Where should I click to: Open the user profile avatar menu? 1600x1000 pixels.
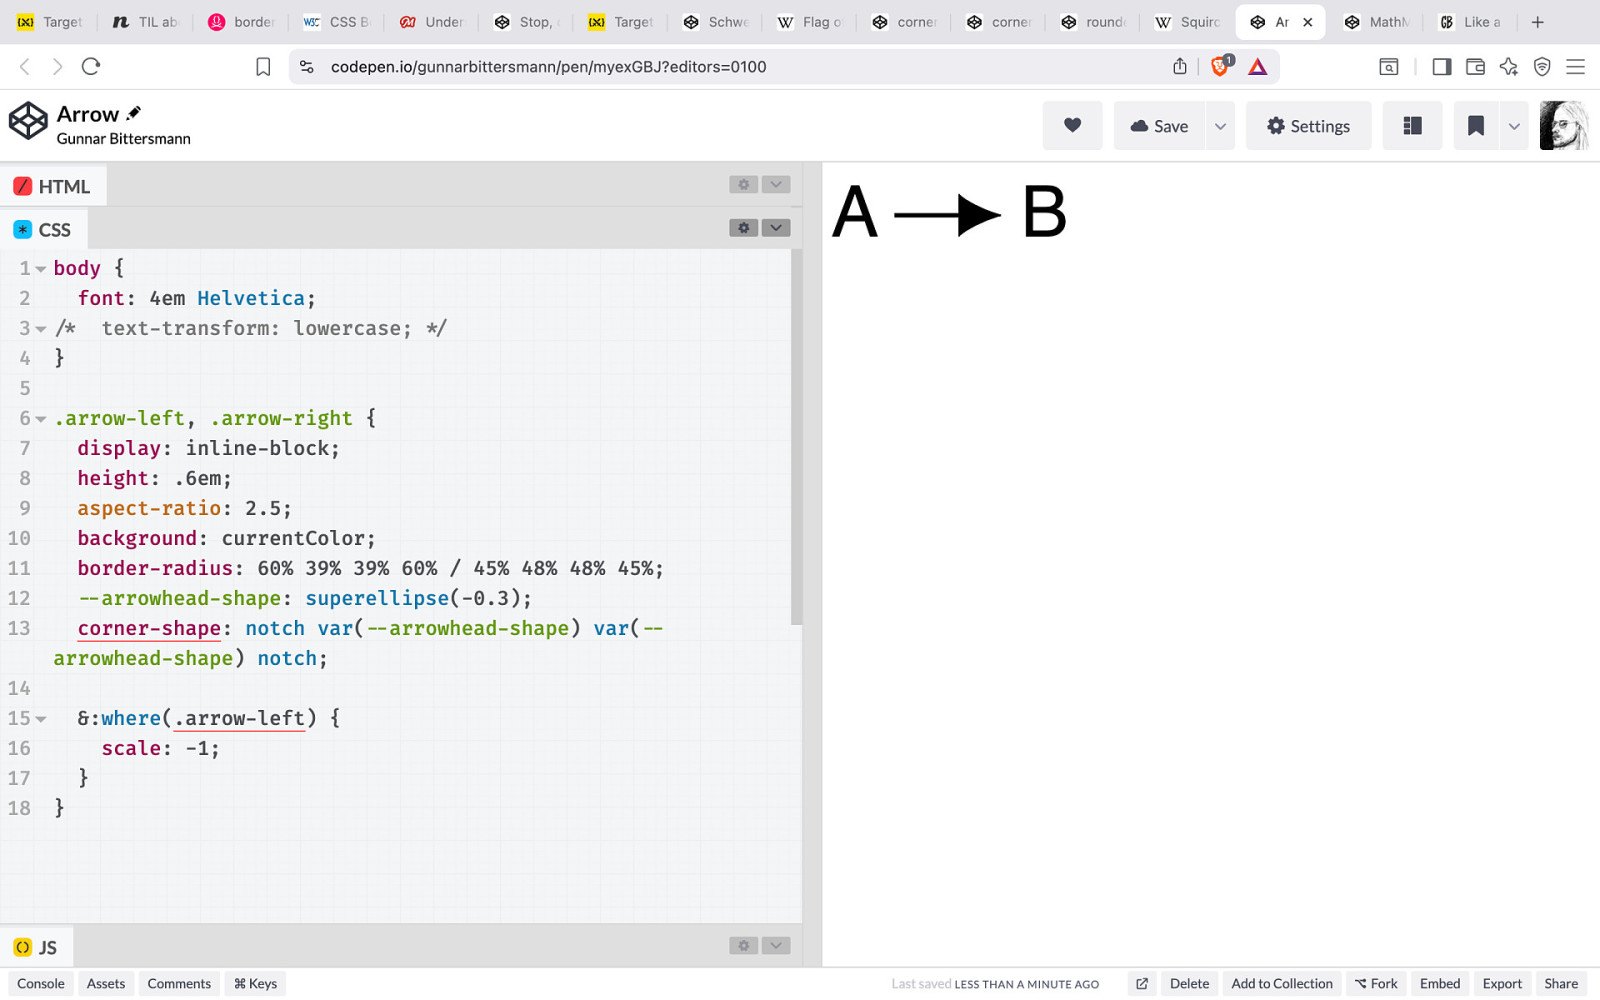(1563, 126)
